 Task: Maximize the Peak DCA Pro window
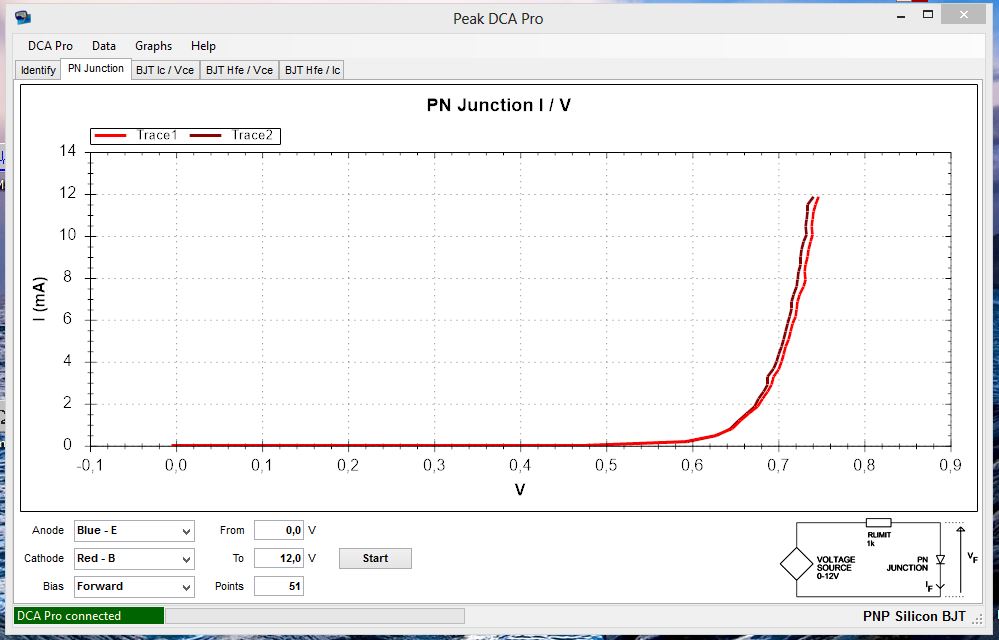(x=928, y=14)
